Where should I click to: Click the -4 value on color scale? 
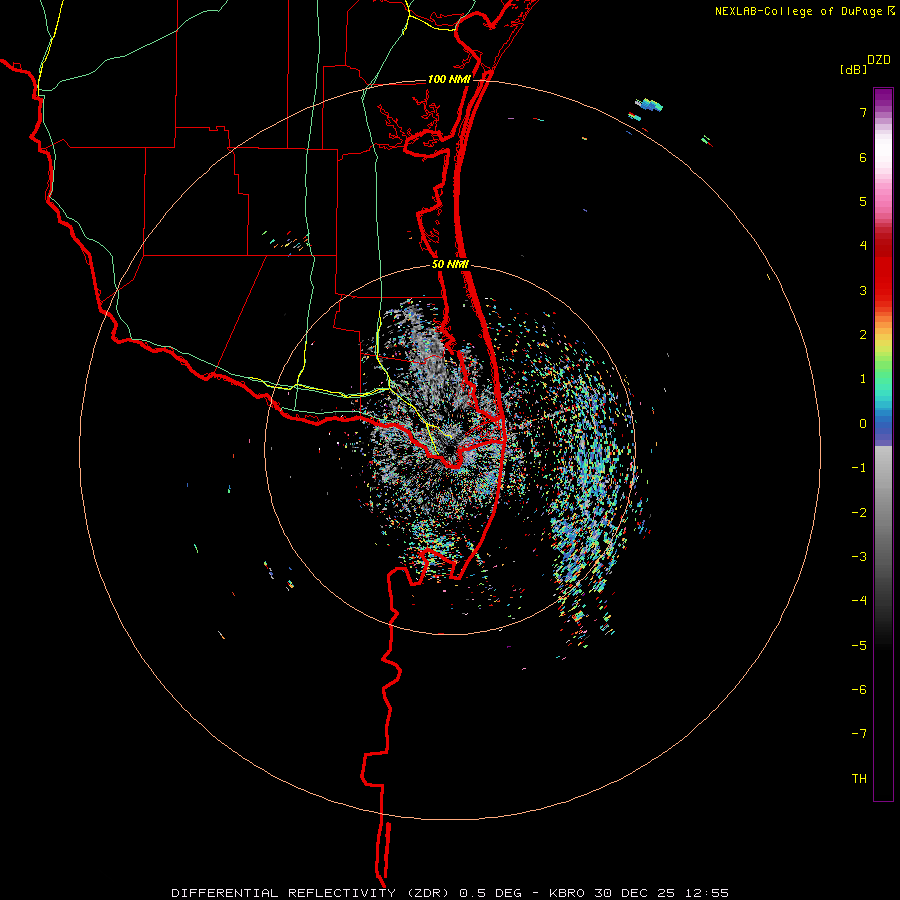[x=859, y=601]
